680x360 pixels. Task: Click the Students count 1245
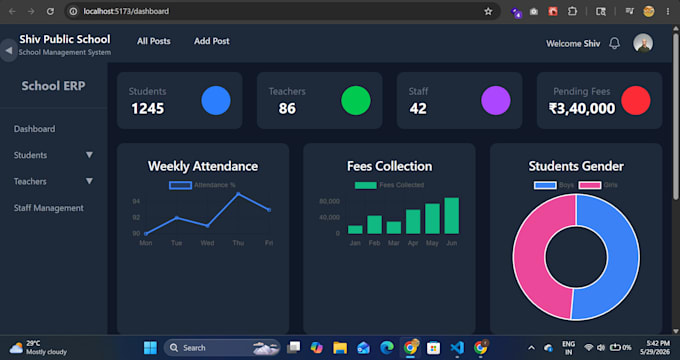(x=147, y=108)
